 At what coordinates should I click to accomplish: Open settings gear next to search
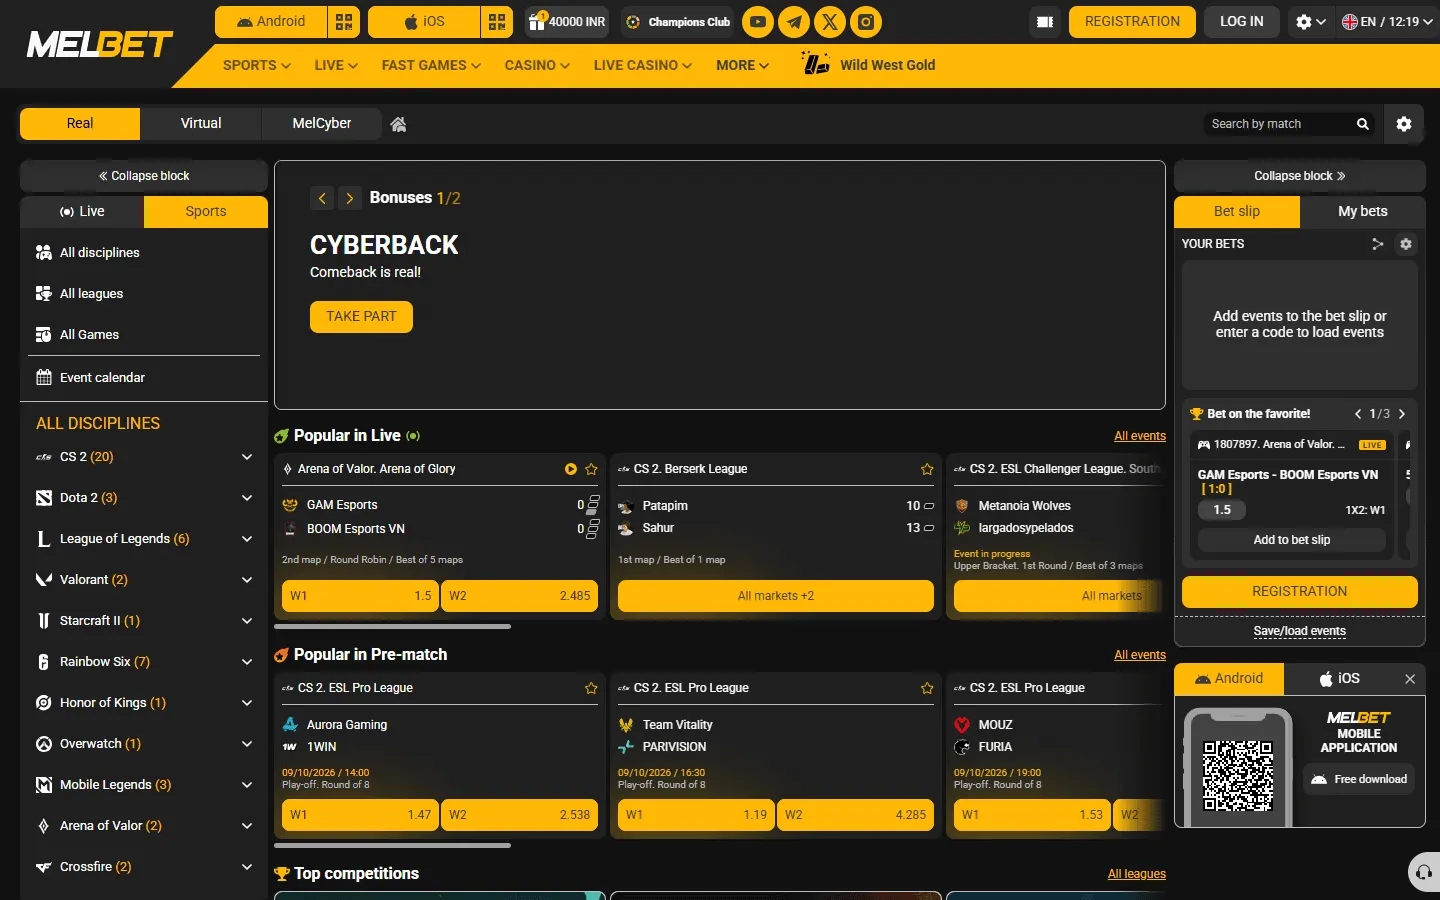1404,124
